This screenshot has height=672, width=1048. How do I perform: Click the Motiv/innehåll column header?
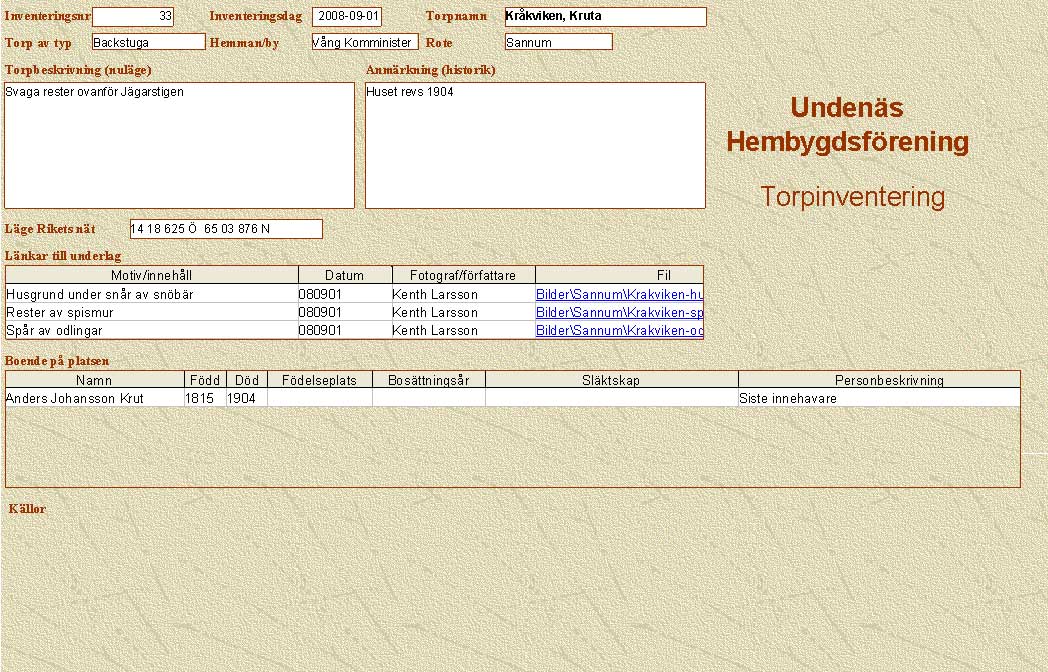tap(152, 275)
